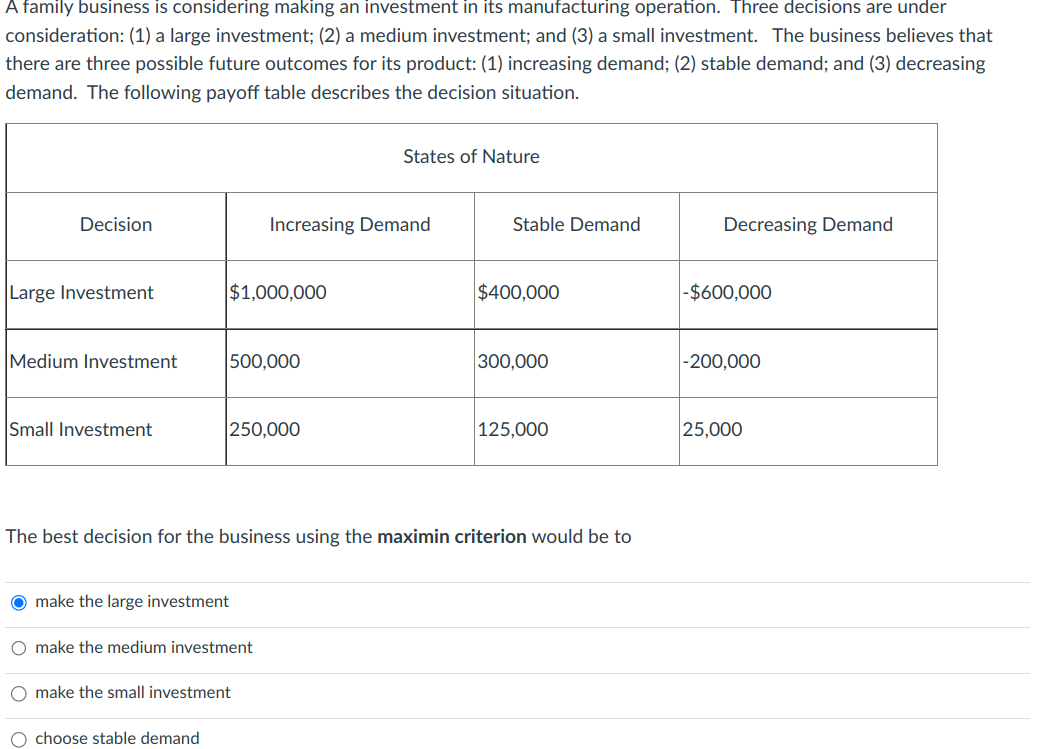This screenshot has width=1040, height=749.
Task: Choose the medium investment radio option
Action: 19,648
